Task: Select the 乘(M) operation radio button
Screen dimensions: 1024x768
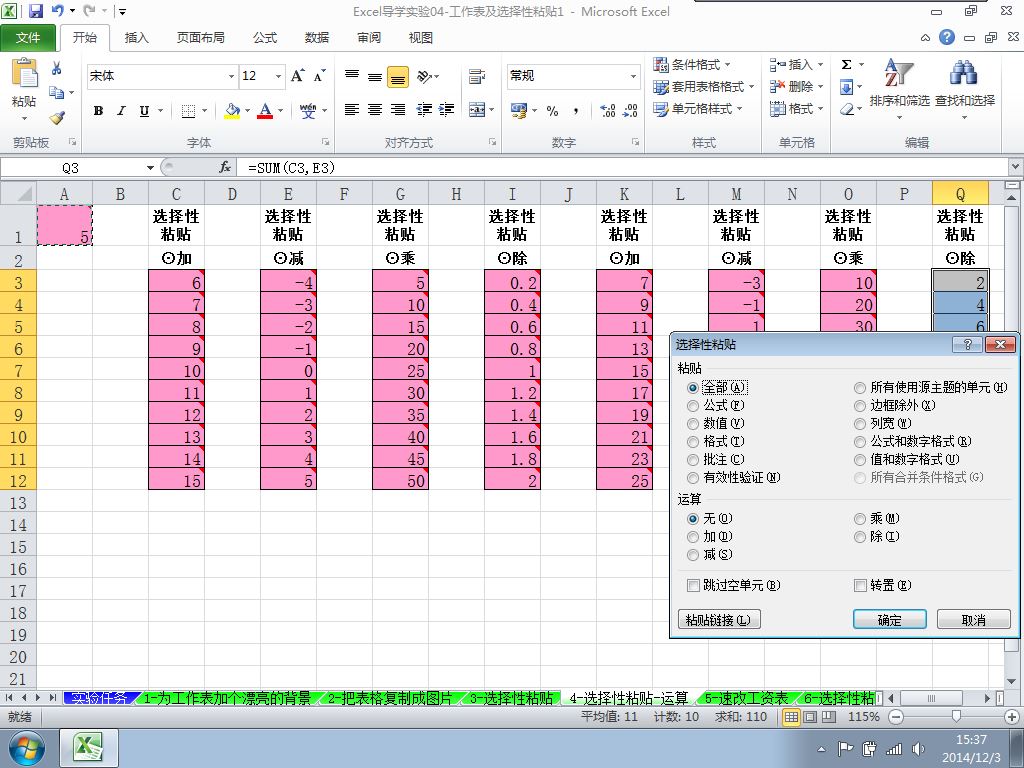Action: 860,519
